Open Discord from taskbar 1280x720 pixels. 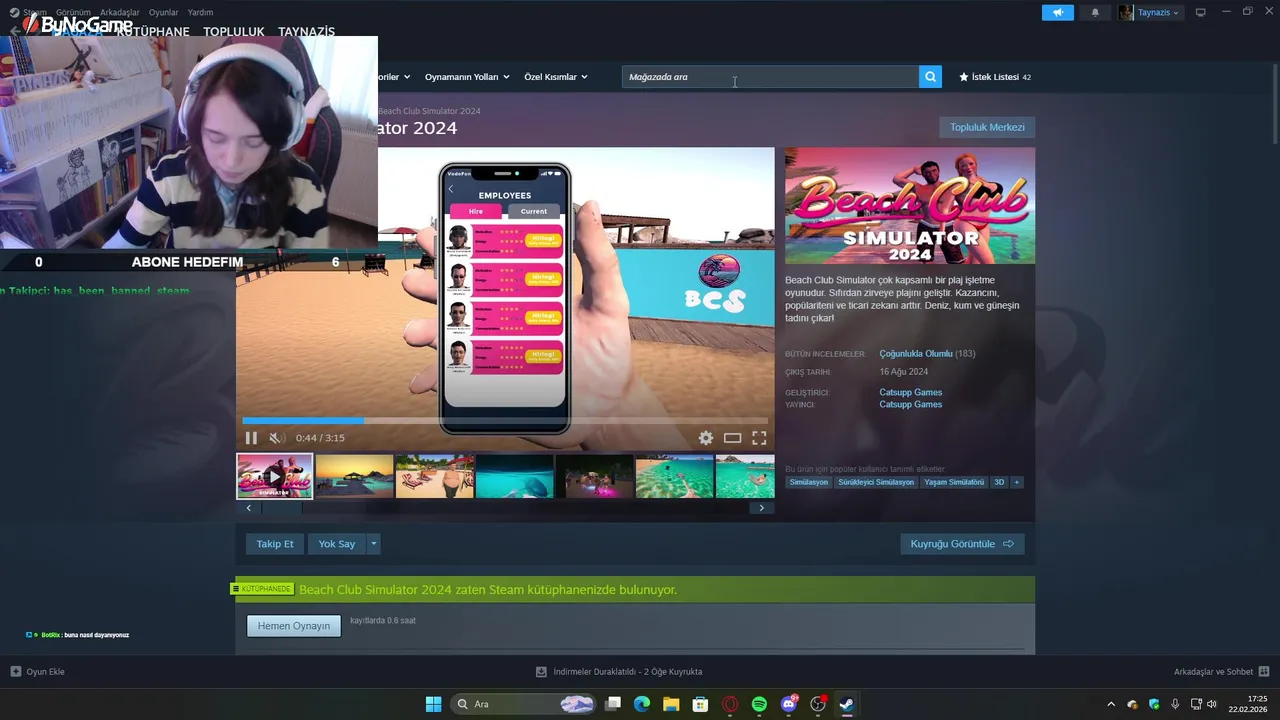pos(789,704)
